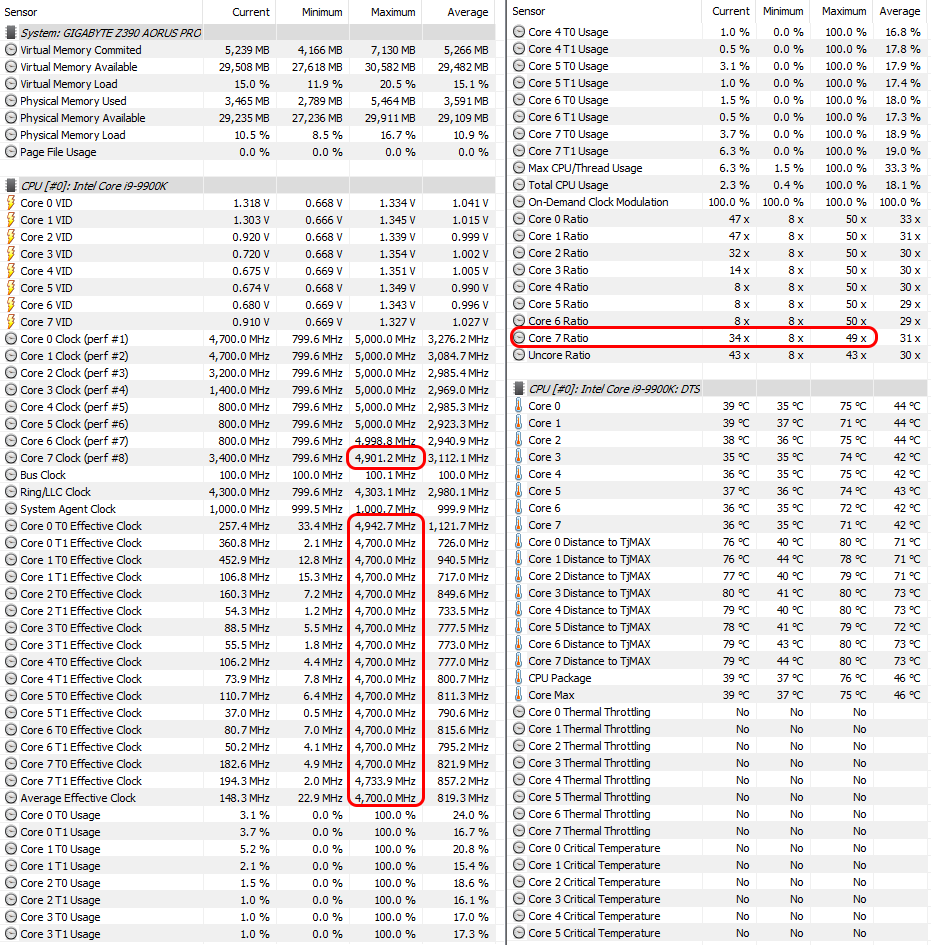The width and height of the screenshot is (931, 945).
Task: Click the System: GIGABYTE Z390 AORUS PRO chip icon
Action: (x=10, y=33)
